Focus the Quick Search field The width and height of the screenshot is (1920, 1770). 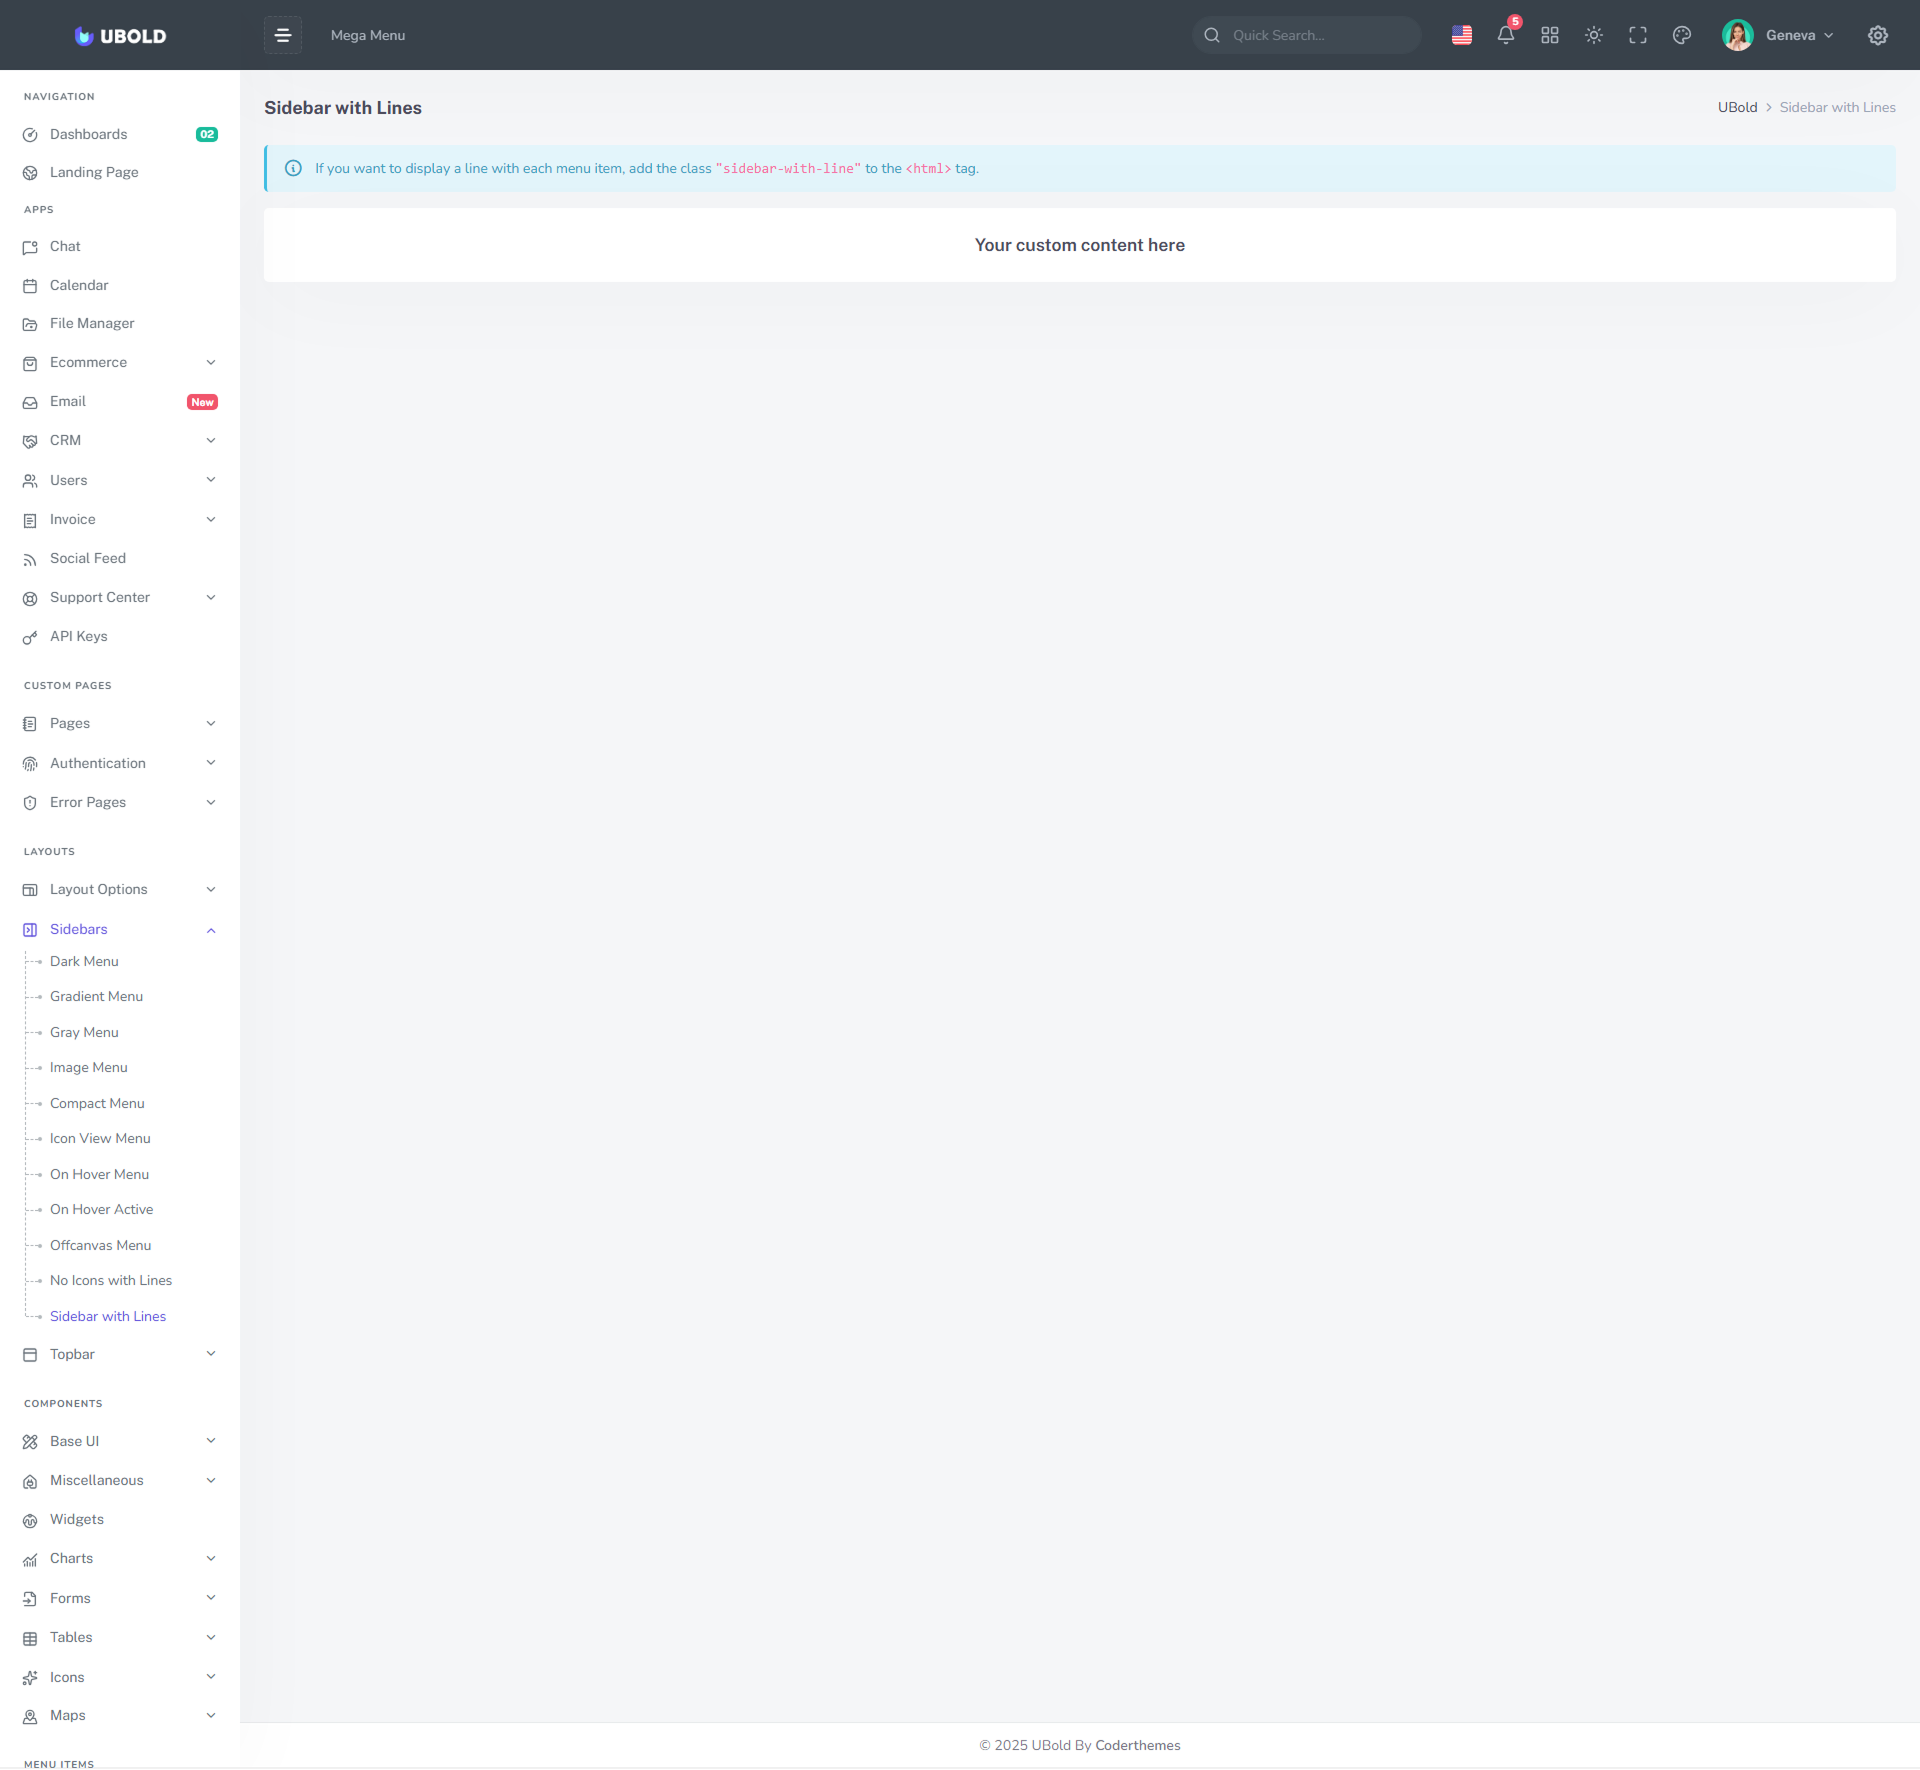point(1306,35)
